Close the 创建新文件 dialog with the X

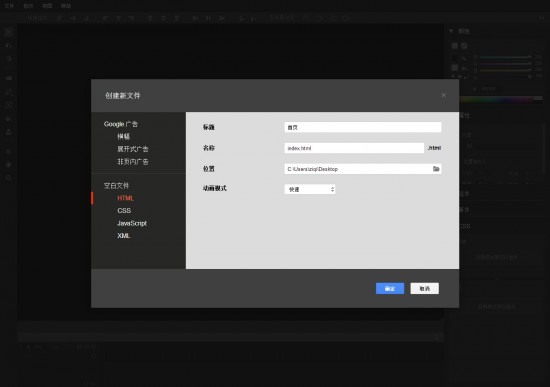point(444,95)
